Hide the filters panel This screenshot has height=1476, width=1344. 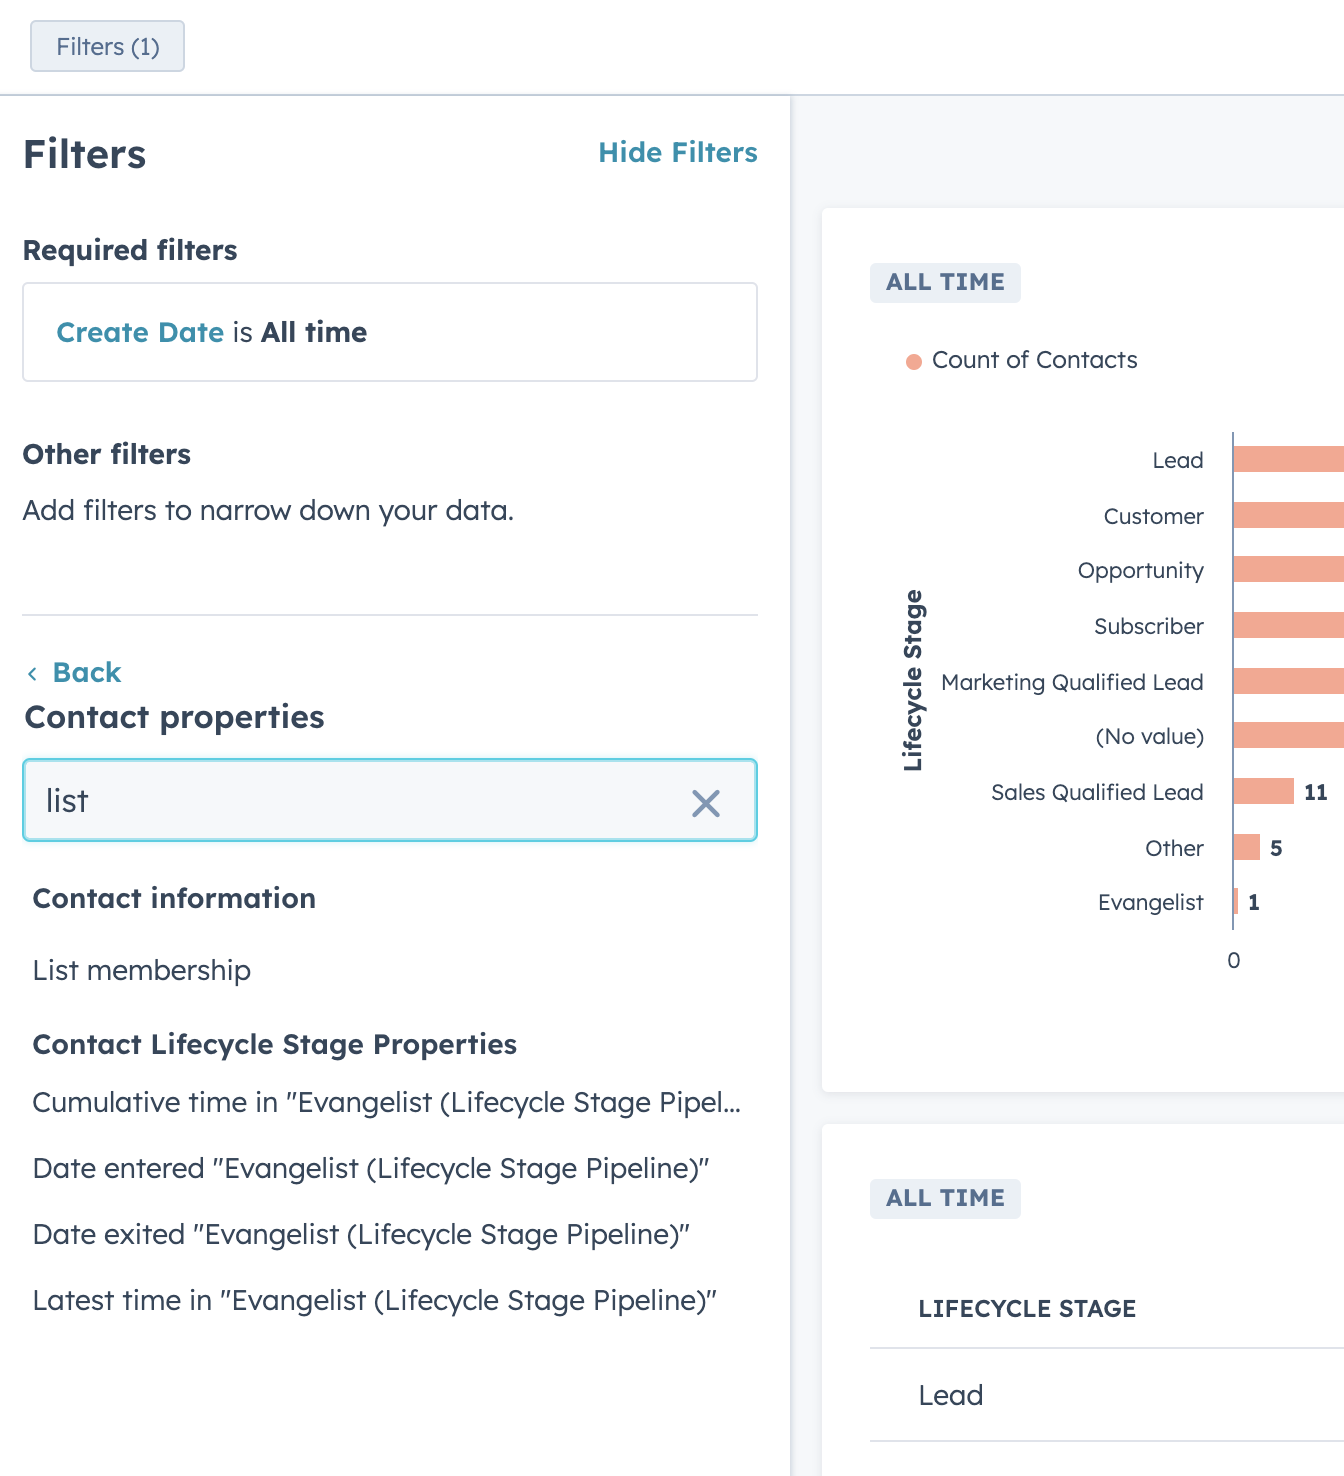pos(677,152)
